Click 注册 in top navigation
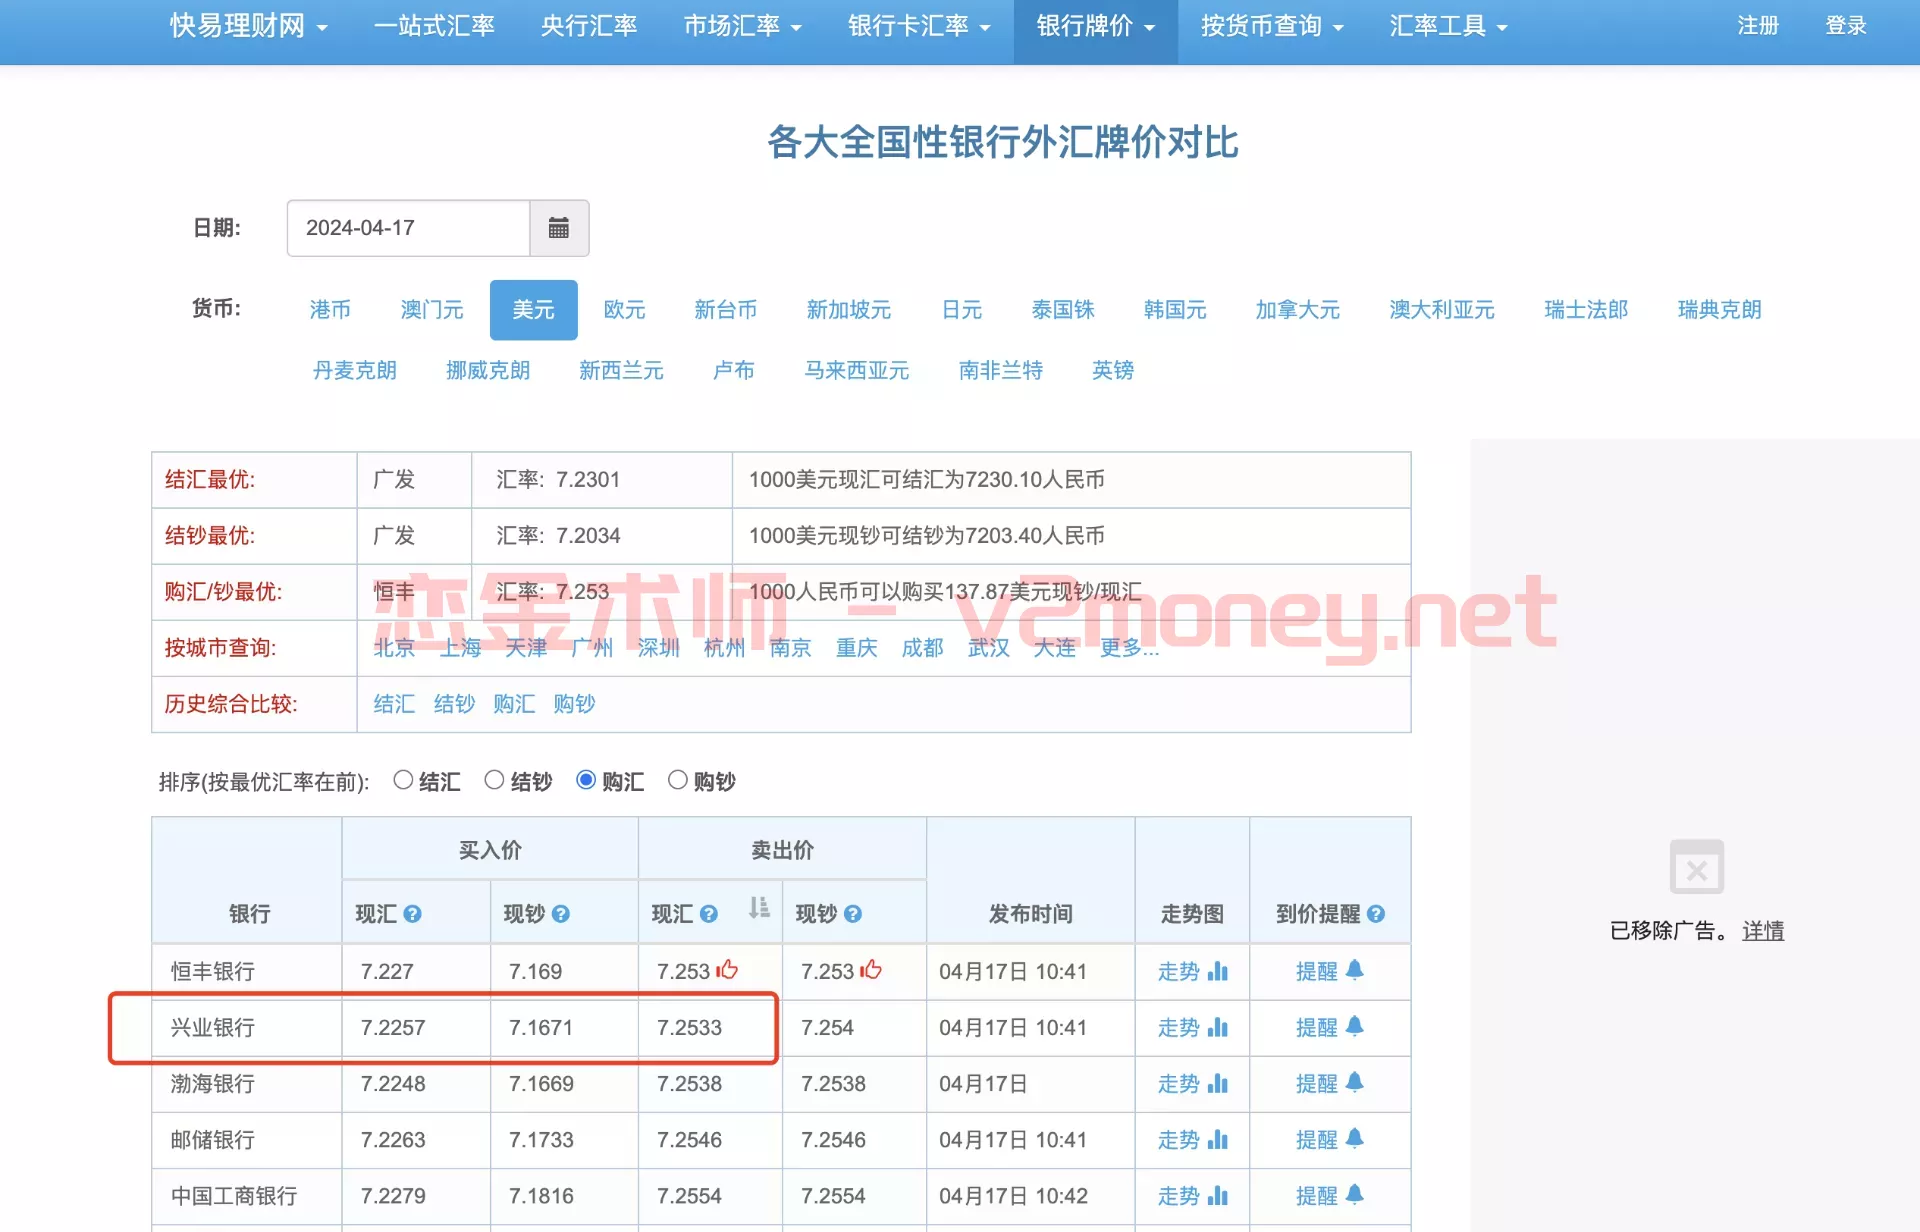This screenshot has width=1920, height=1232. click(x=1758, y=26)
